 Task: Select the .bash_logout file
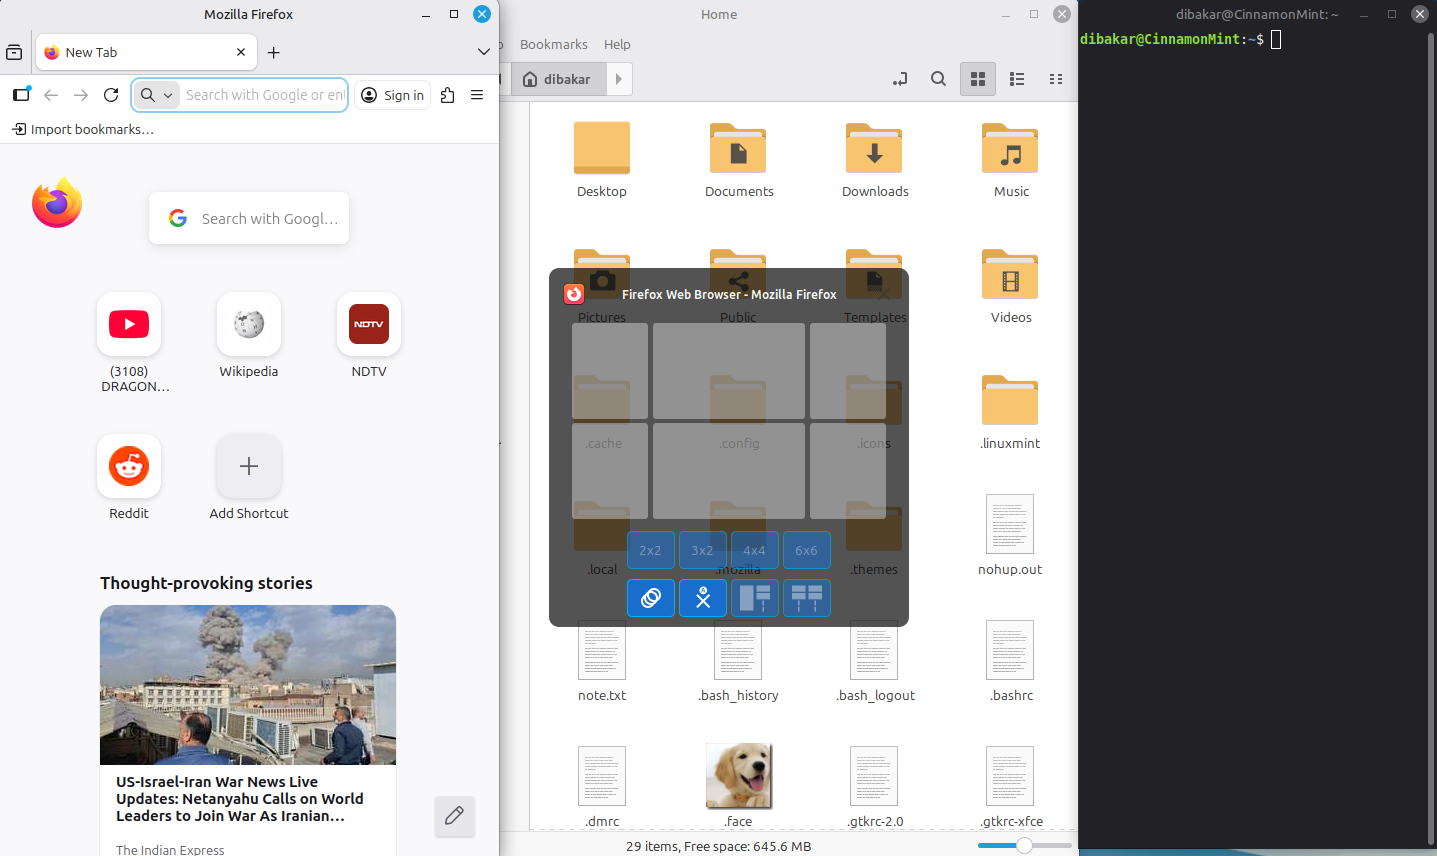(875, 662)
